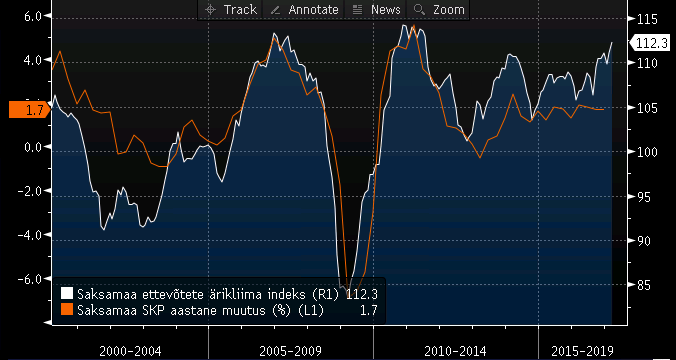
Task: Click the 2010-2014 time axis label
Action: click(455, 351)
